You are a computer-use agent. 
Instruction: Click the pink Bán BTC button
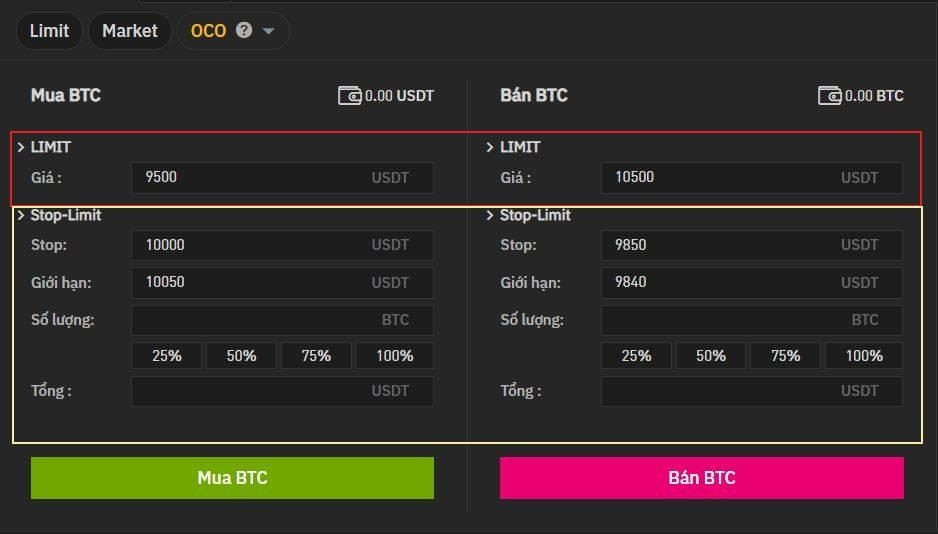[x=702, y=478]
